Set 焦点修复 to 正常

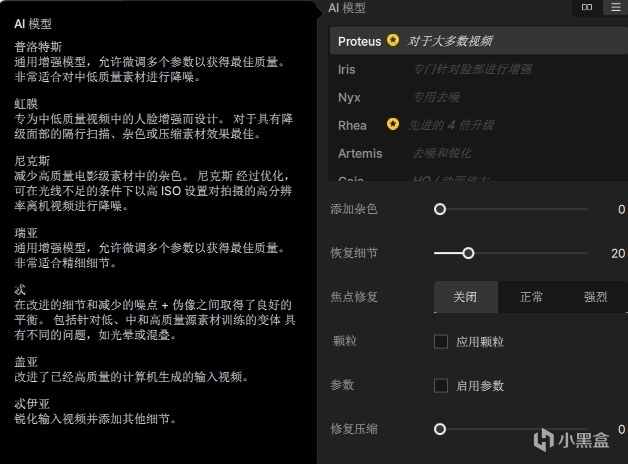531,297
